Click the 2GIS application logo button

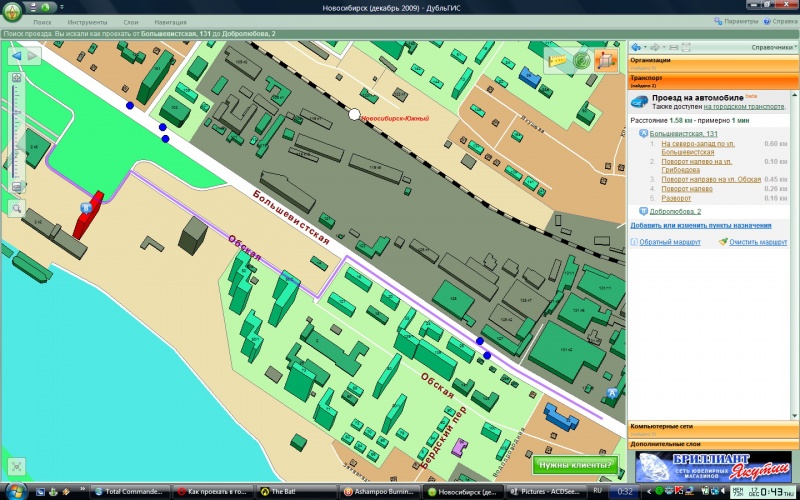tap(12, 12)
